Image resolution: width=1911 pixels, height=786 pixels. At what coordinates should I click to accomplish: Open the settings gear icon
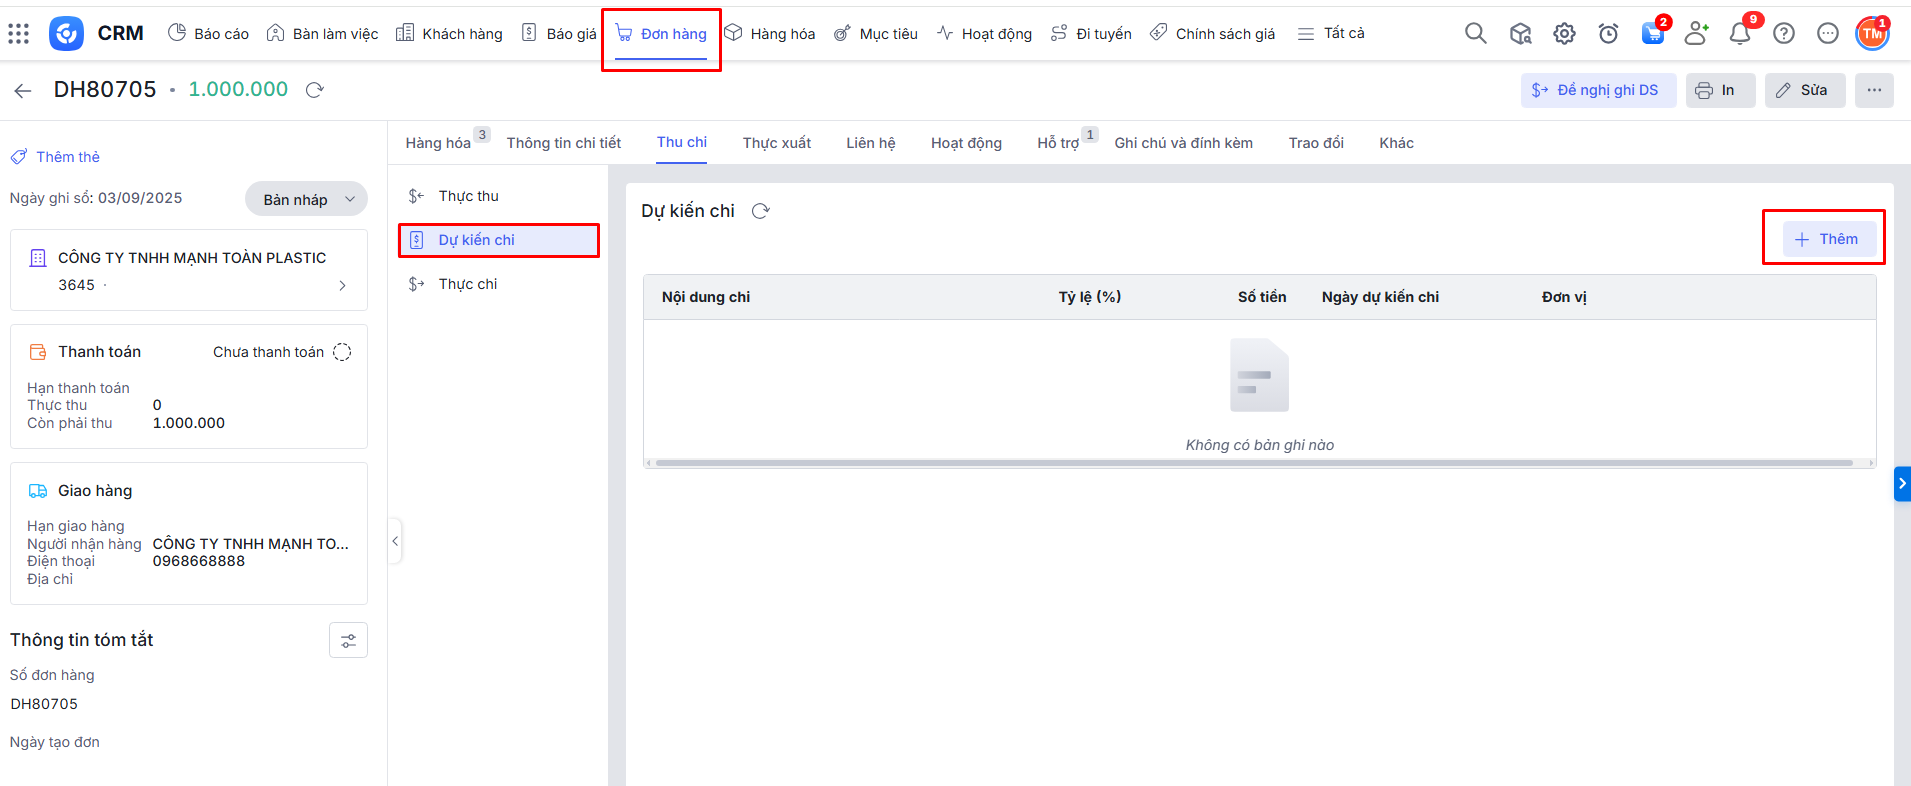click(1564, 34)
